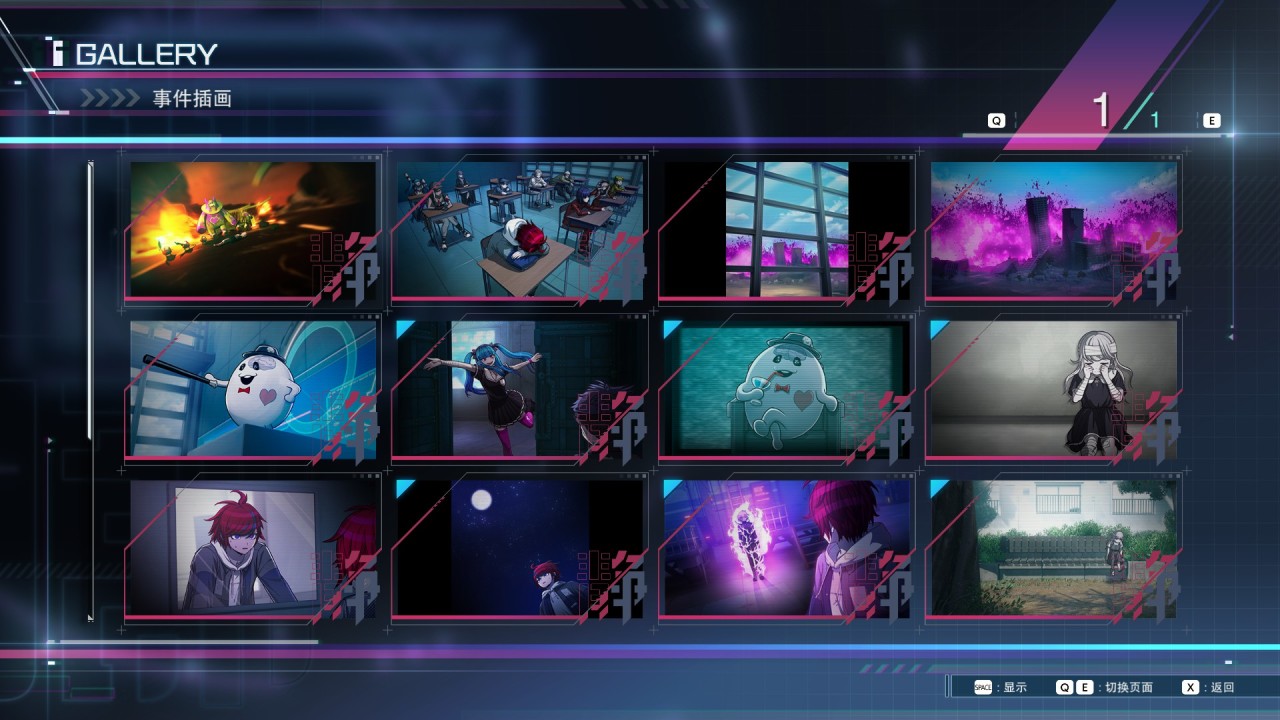Open the garden bench courtyard illustration
Image resolution: width=1280 pixels, height=720 pixels.
point(1053,548)
